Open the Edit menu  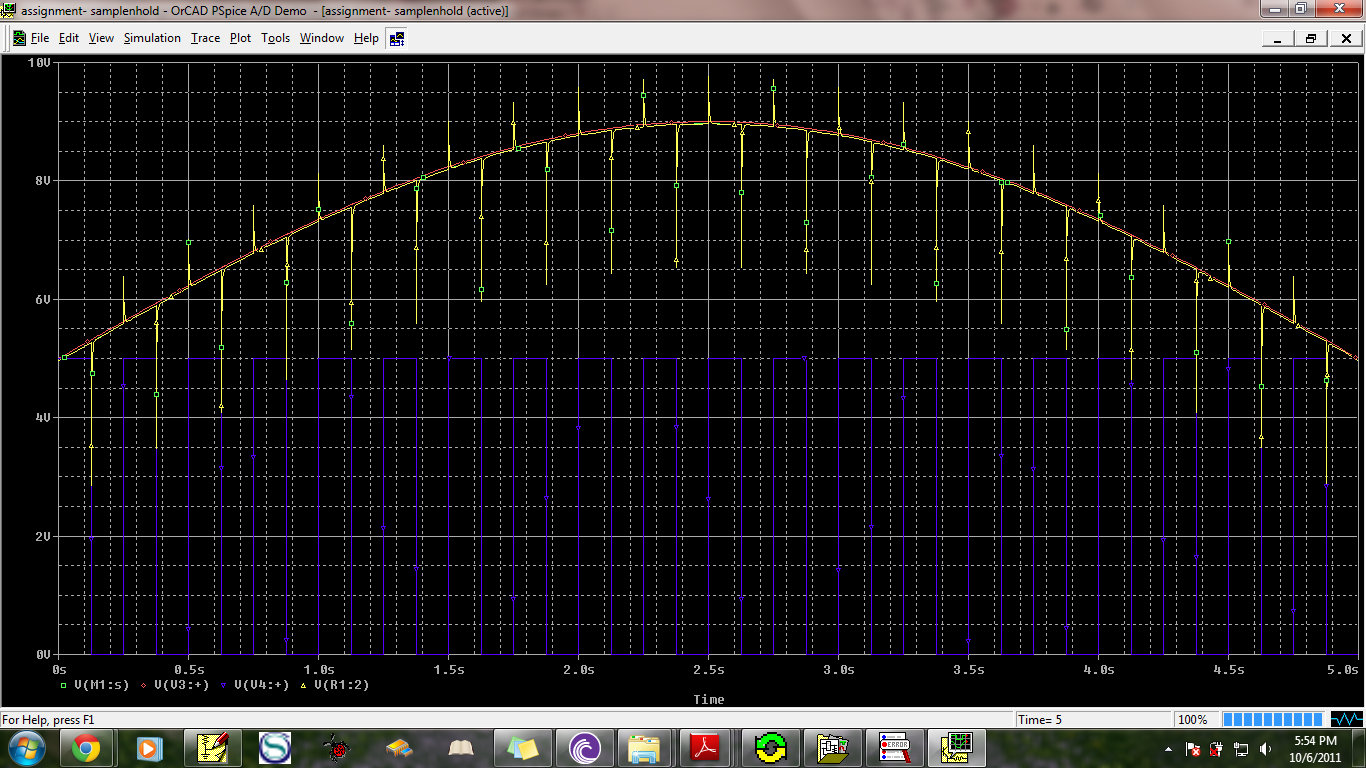click(69, 38)
